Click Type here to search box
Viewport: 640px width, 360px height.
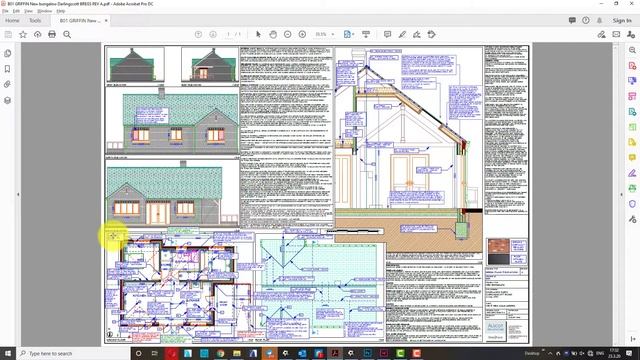tap(73, 353)
